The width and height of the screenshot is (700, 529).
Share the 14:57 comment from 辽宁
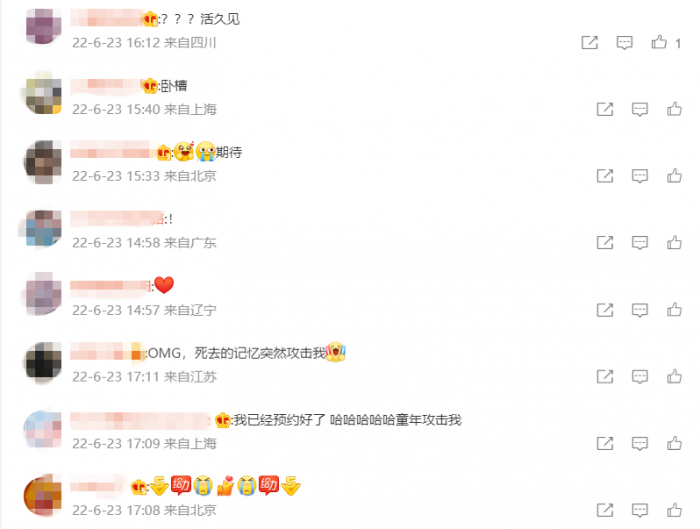605,310
